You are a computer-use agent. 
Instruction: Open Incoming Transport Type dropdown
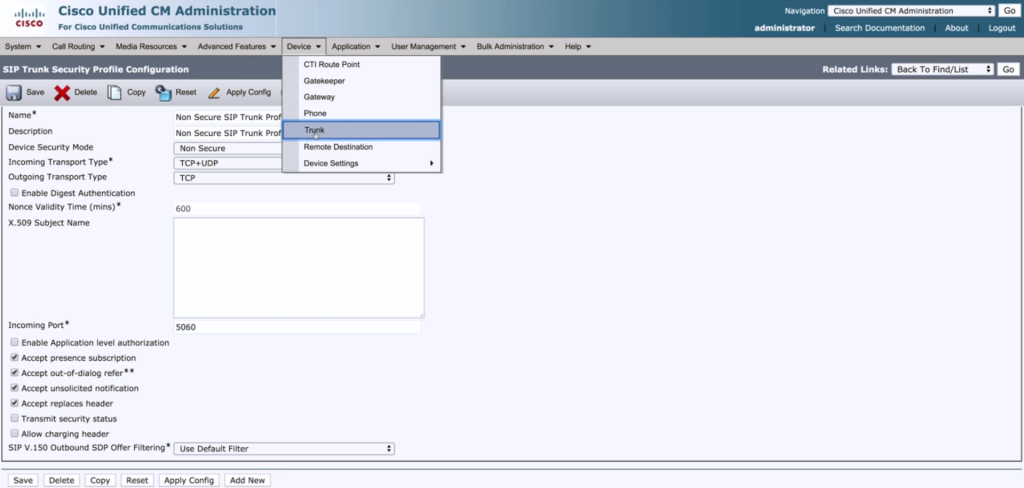(228, 163)
